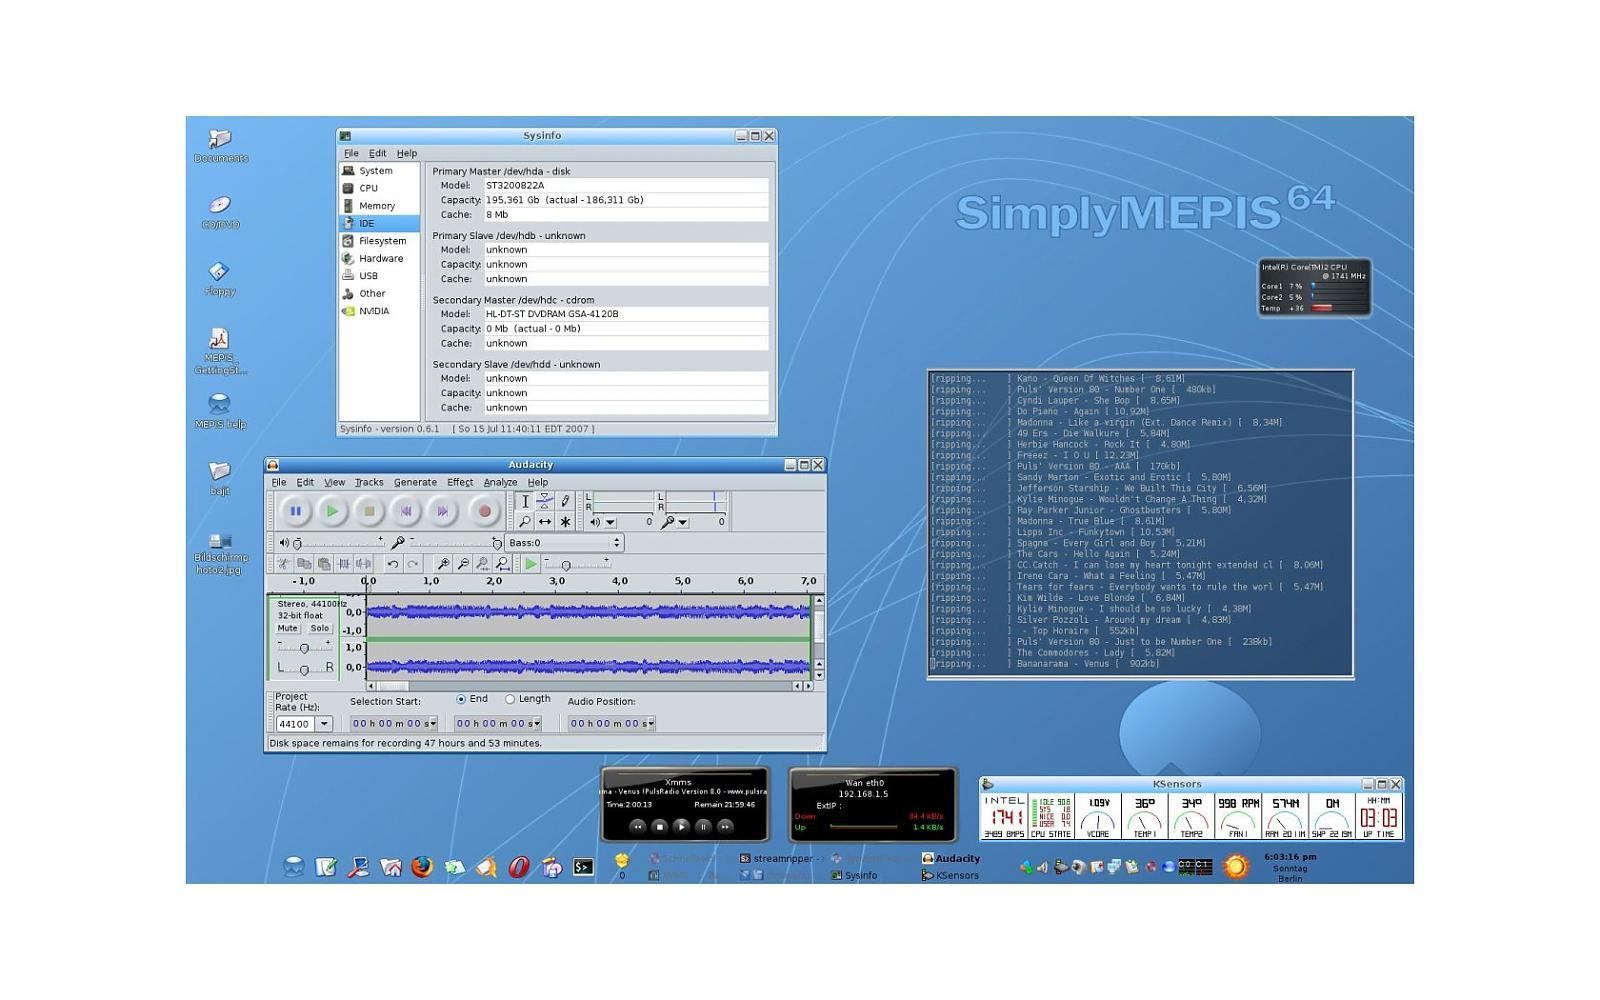
Task: Click the Silence selection icon
Action: (x=363, y=564)
